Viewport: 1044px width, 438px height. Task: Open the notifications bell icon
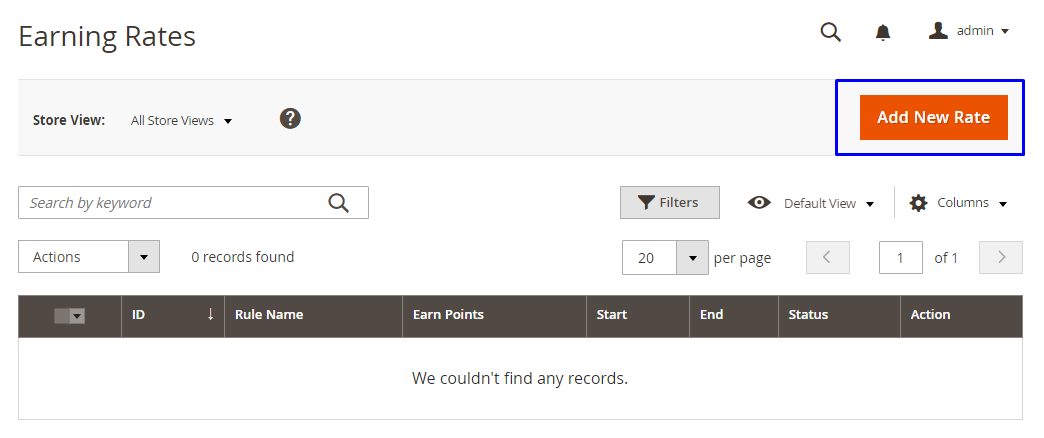pos(883,32)
